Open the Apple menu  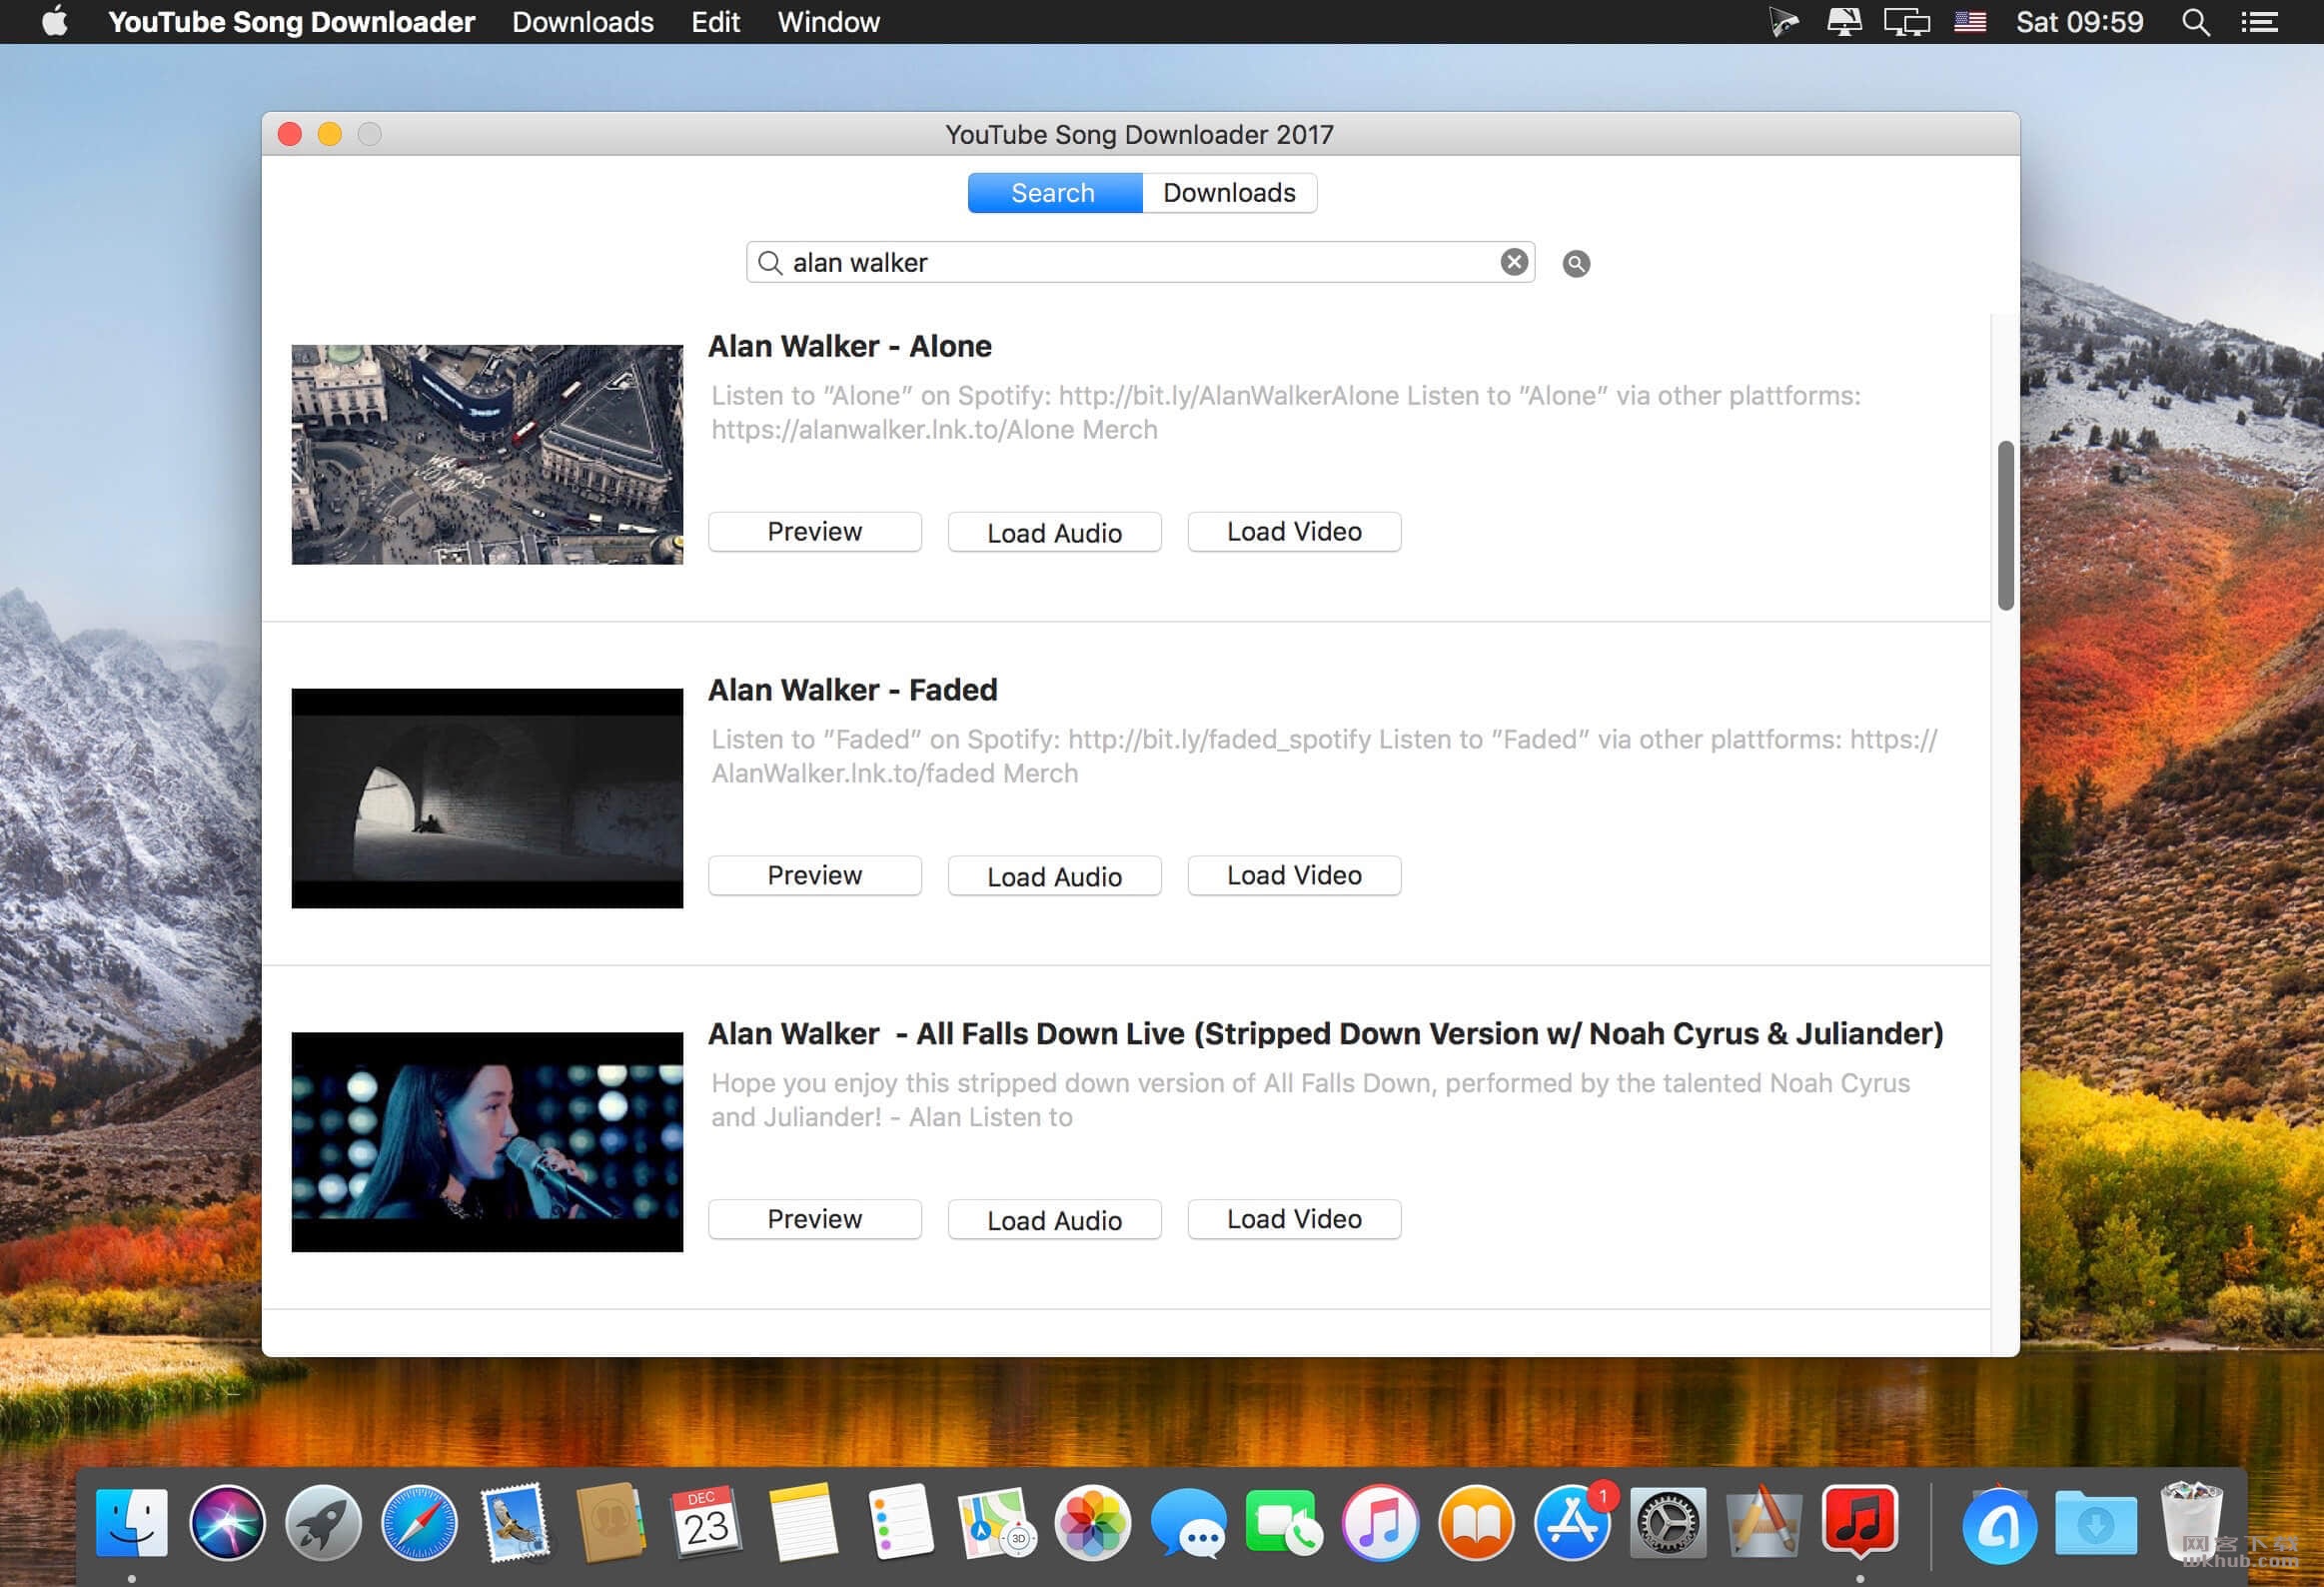pyautogui.click(x=56, y=21)
